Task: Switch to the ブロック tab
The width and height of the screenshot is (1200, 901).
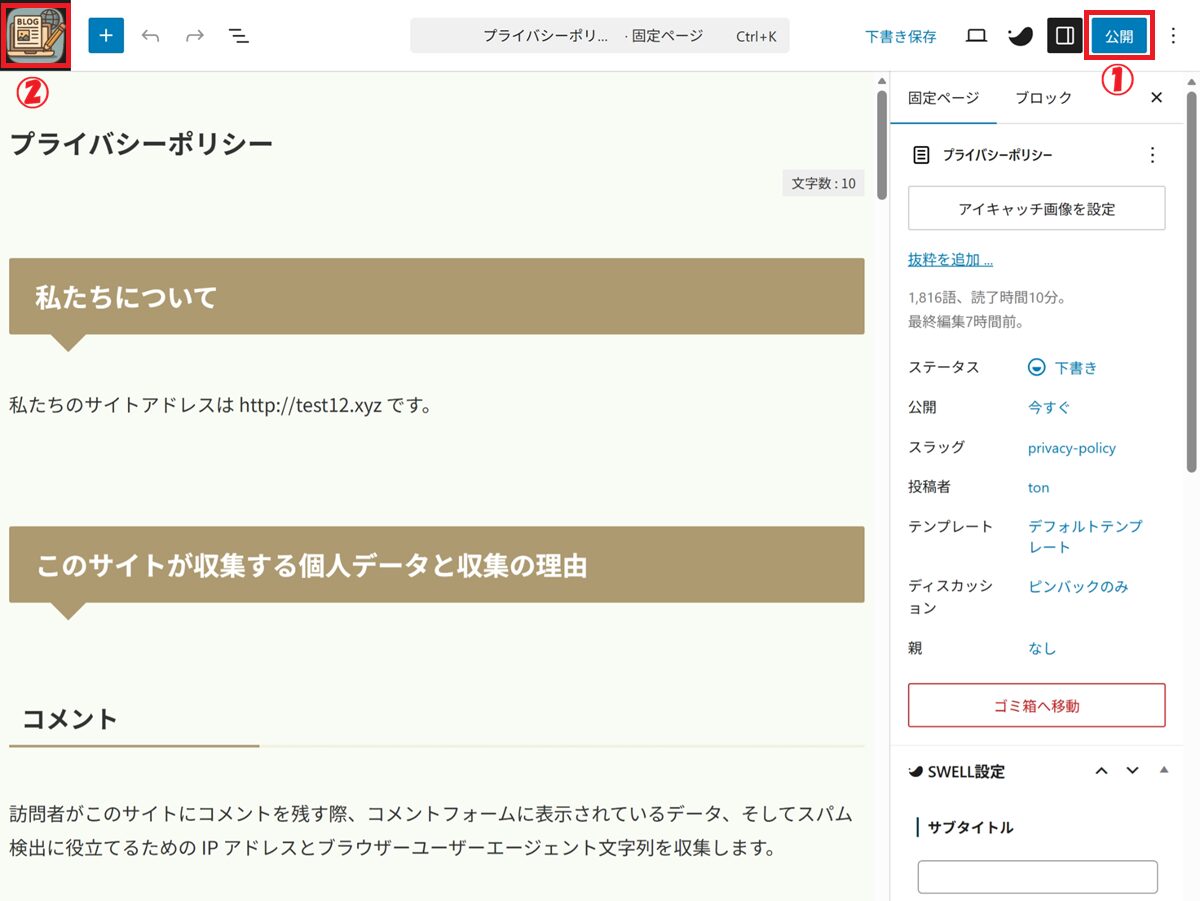Action: 1043,97
